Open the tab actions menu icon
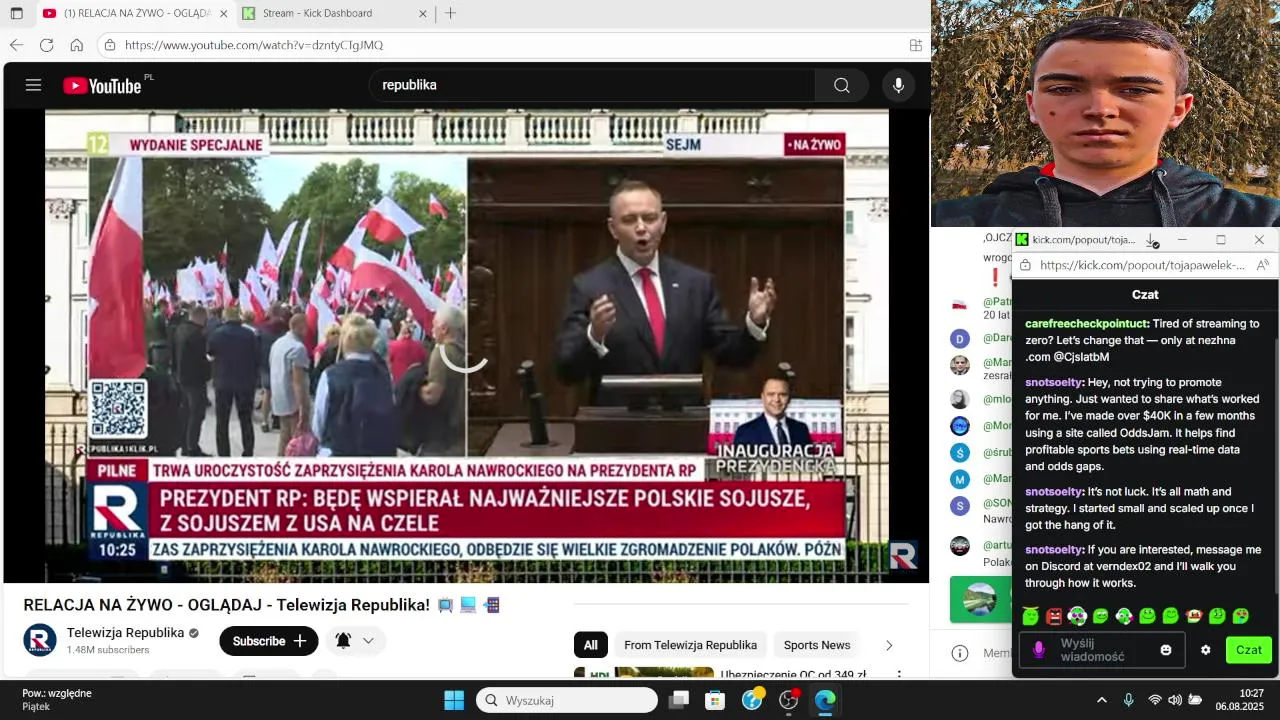The height and width of the screenshot is (720, 1280). pyautogui.click(x=16, y=13)
